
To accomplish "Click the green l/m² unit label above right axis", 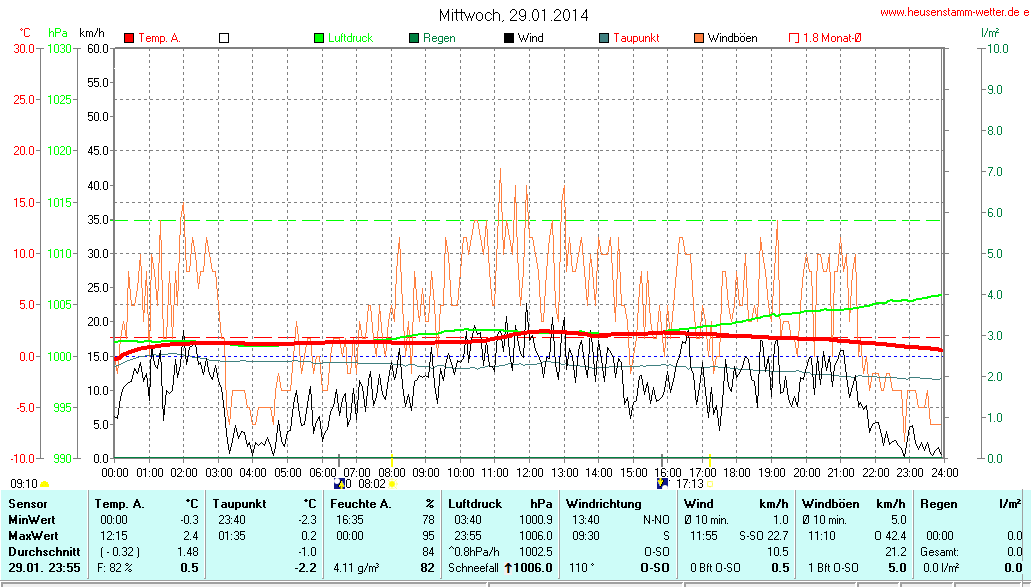I will (990, 32).
